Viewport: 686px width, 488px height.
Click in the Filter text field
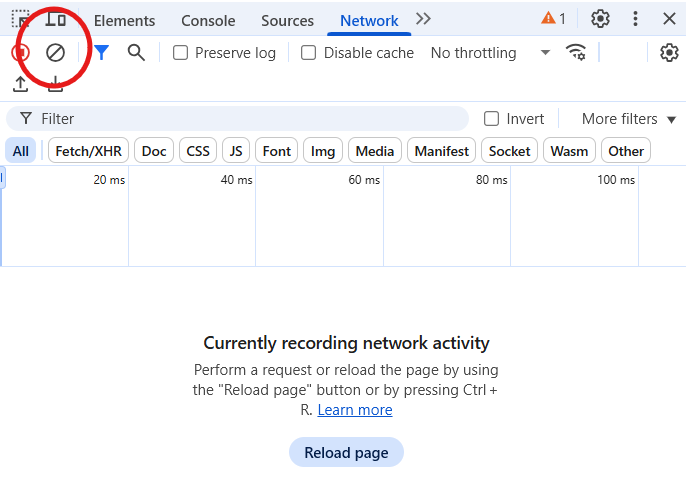pyautogui.click(x=250, y=119)
